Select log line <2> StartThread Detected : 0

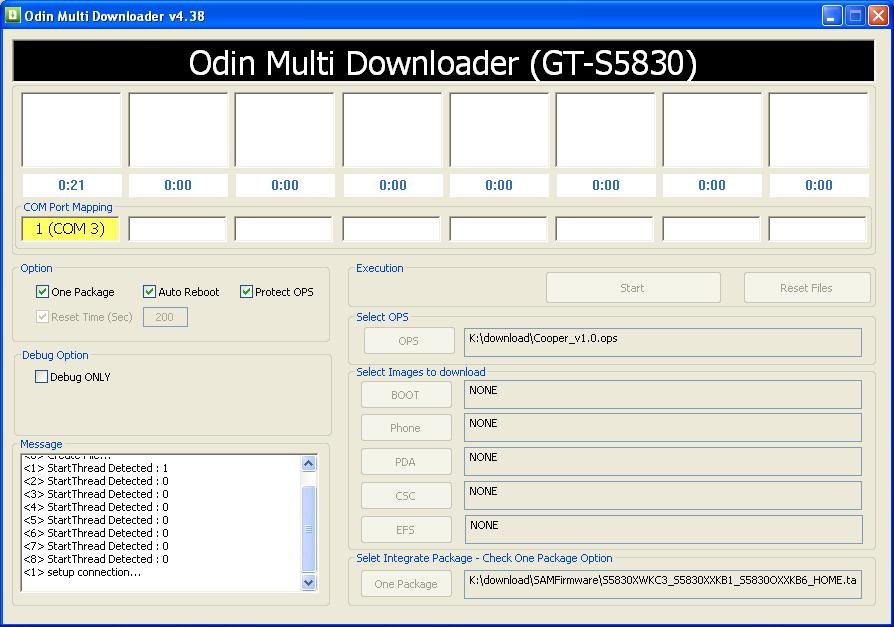[96, 481]
